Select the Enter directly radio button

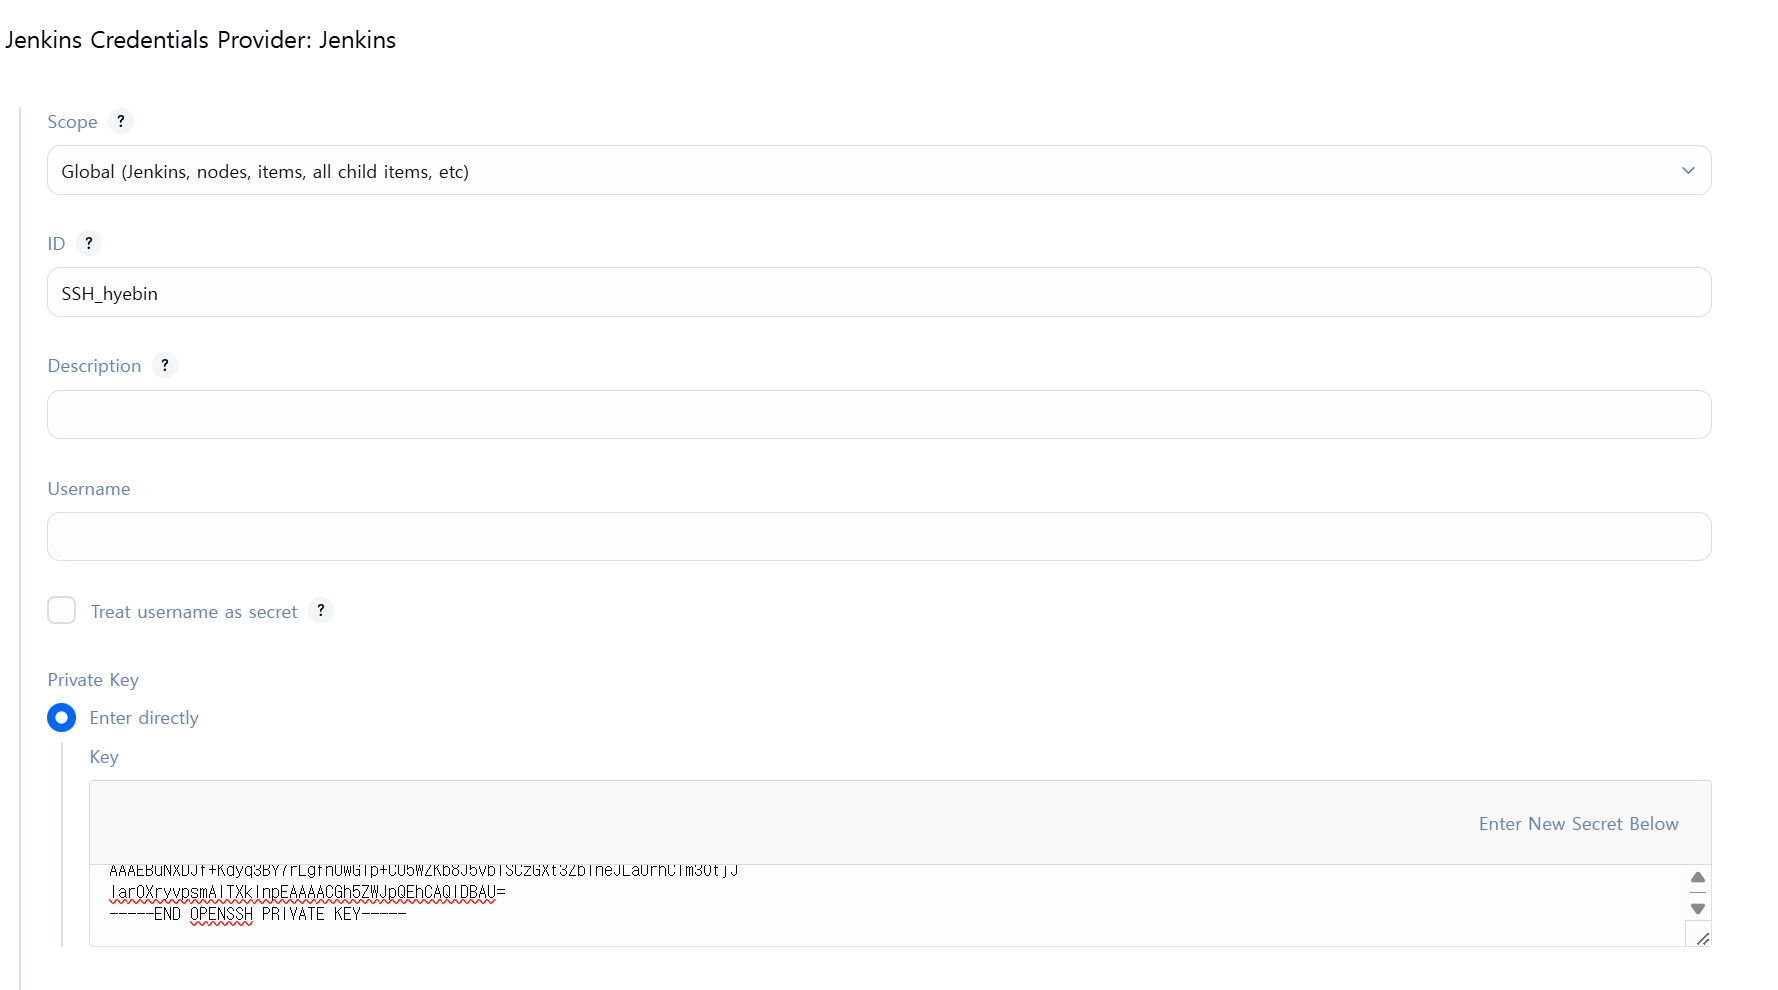62,717
